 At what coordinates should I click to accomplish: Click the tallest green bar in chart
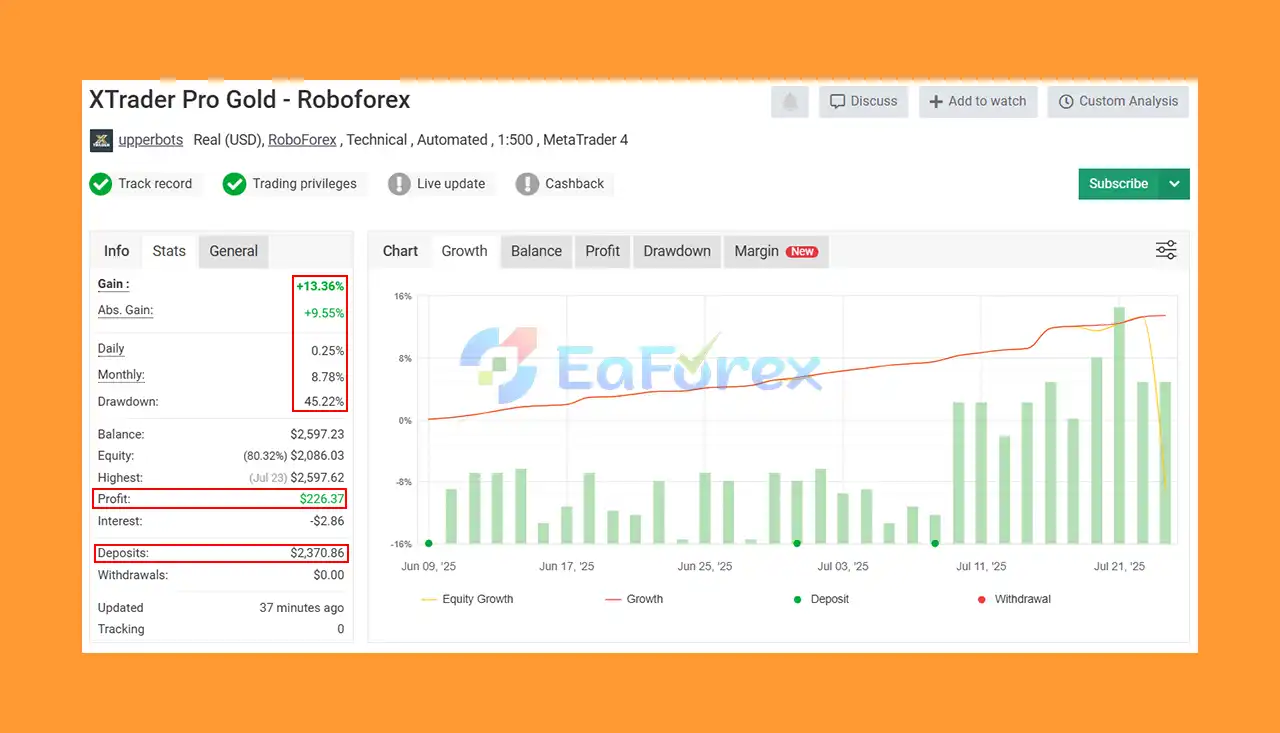tap(1119, 425)
